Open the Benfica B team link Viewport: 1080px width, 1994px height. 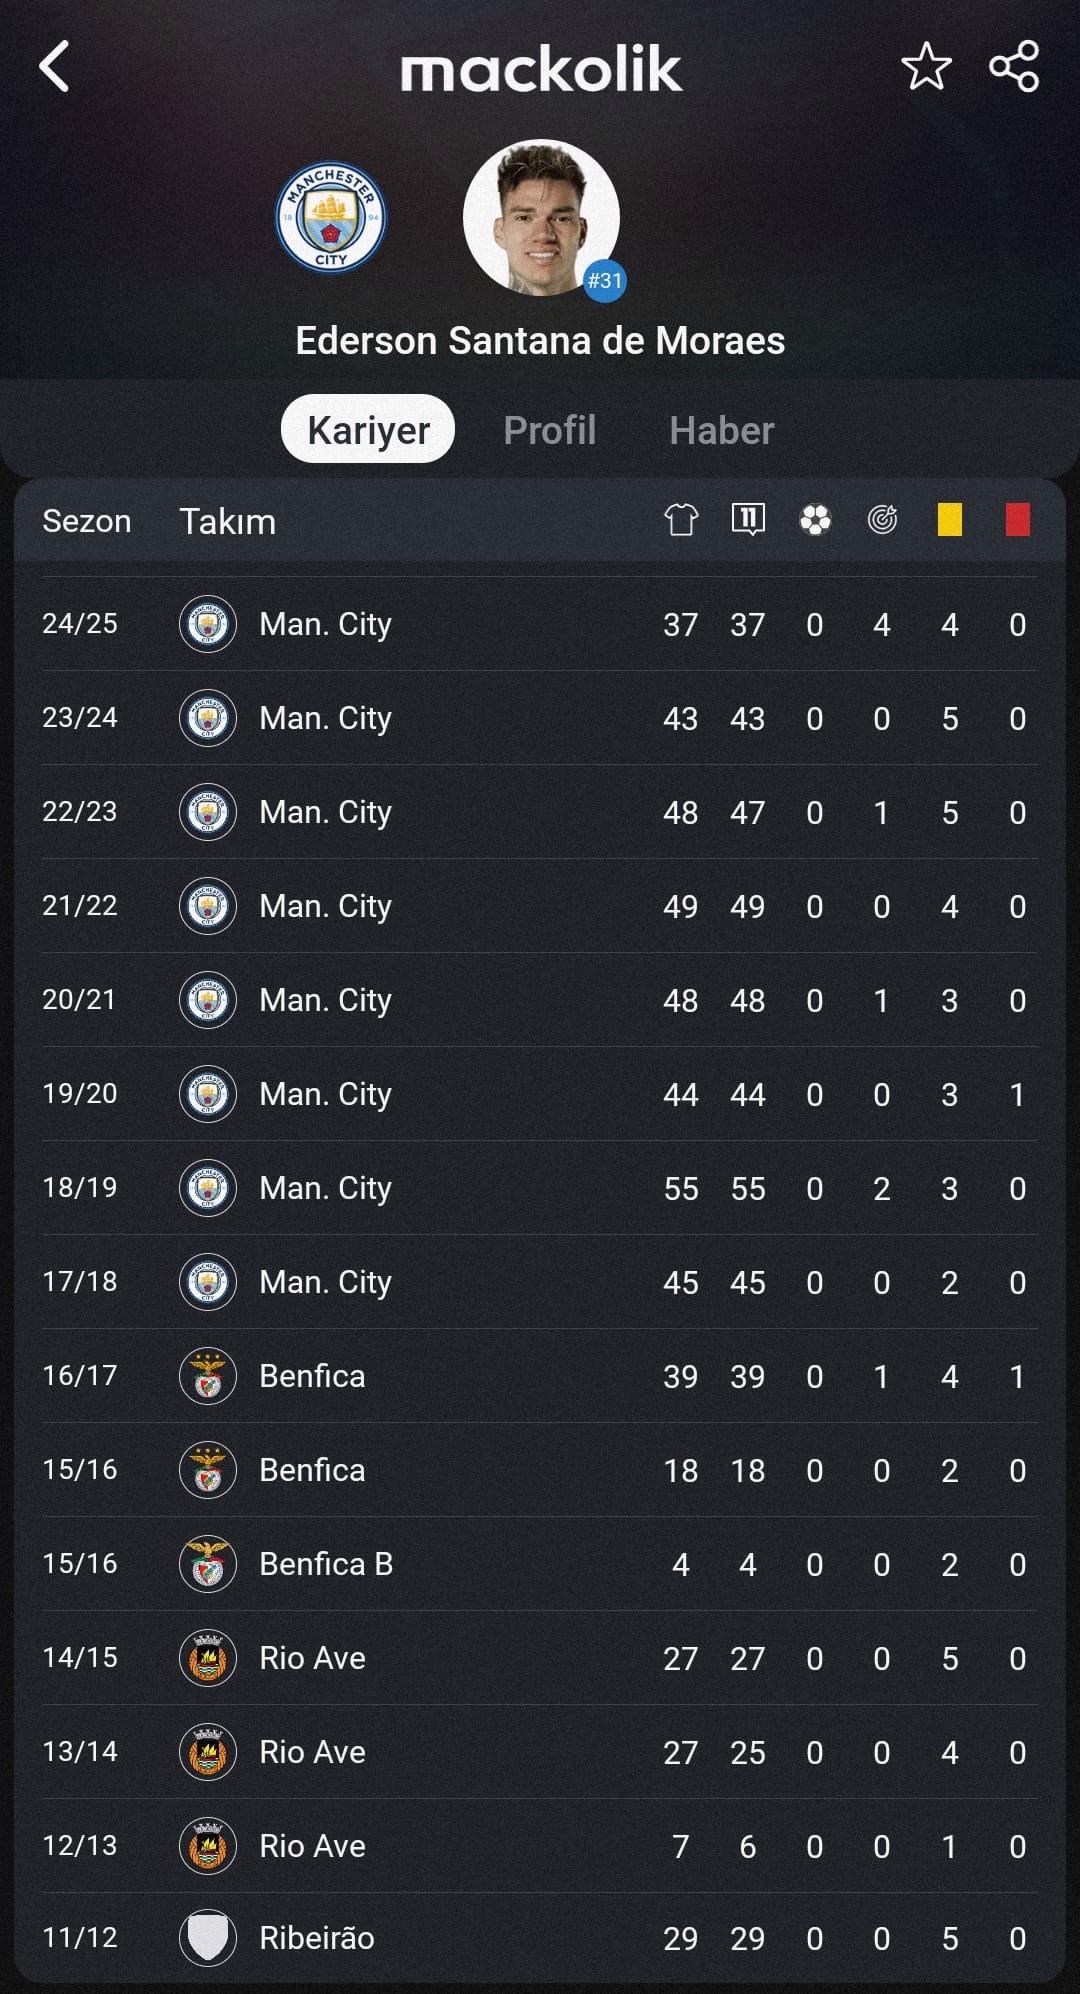(x=326, y=1564)
